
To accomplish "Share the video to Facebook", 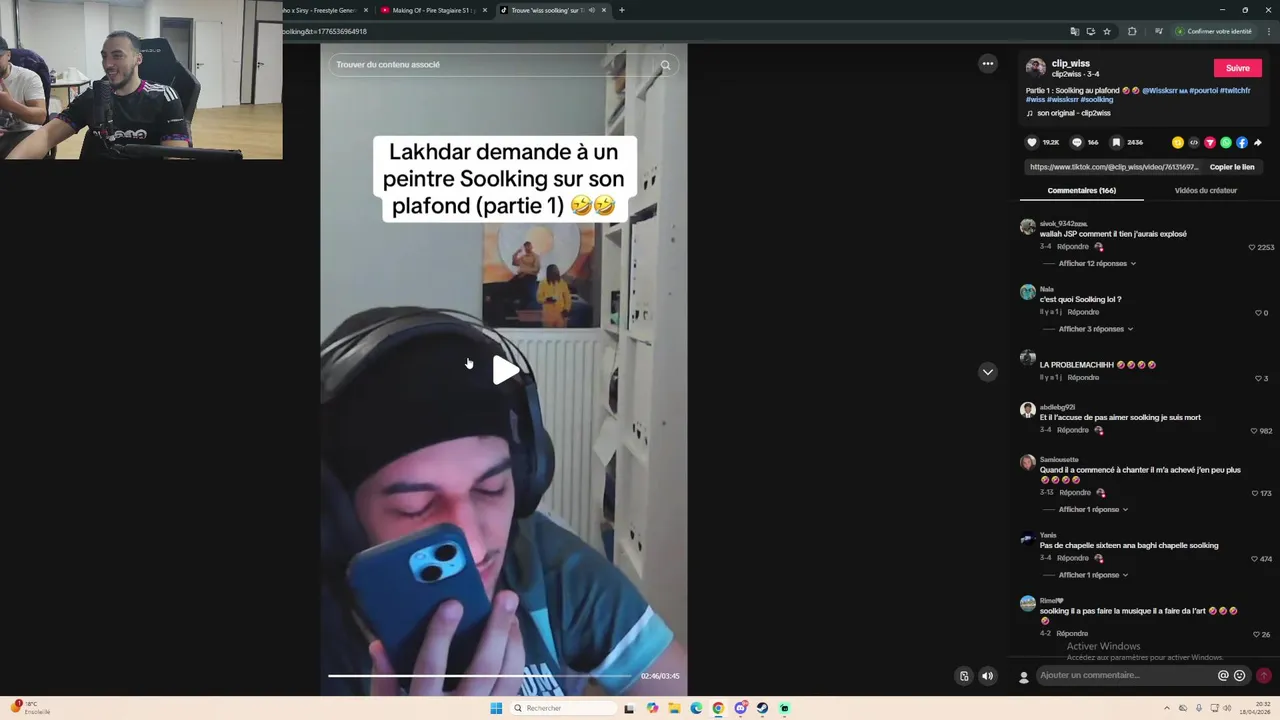I will [x=1242, y=142].
